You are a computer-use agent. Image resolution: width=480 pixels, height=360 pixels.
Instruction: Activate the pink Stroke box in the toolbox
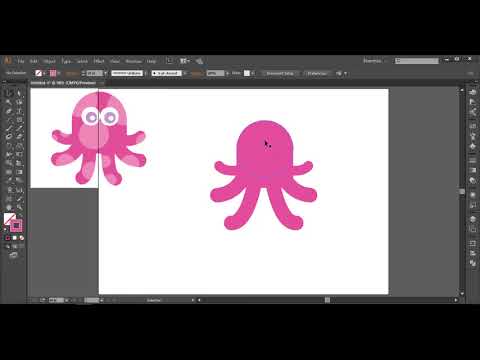click(x=16, y=226)
